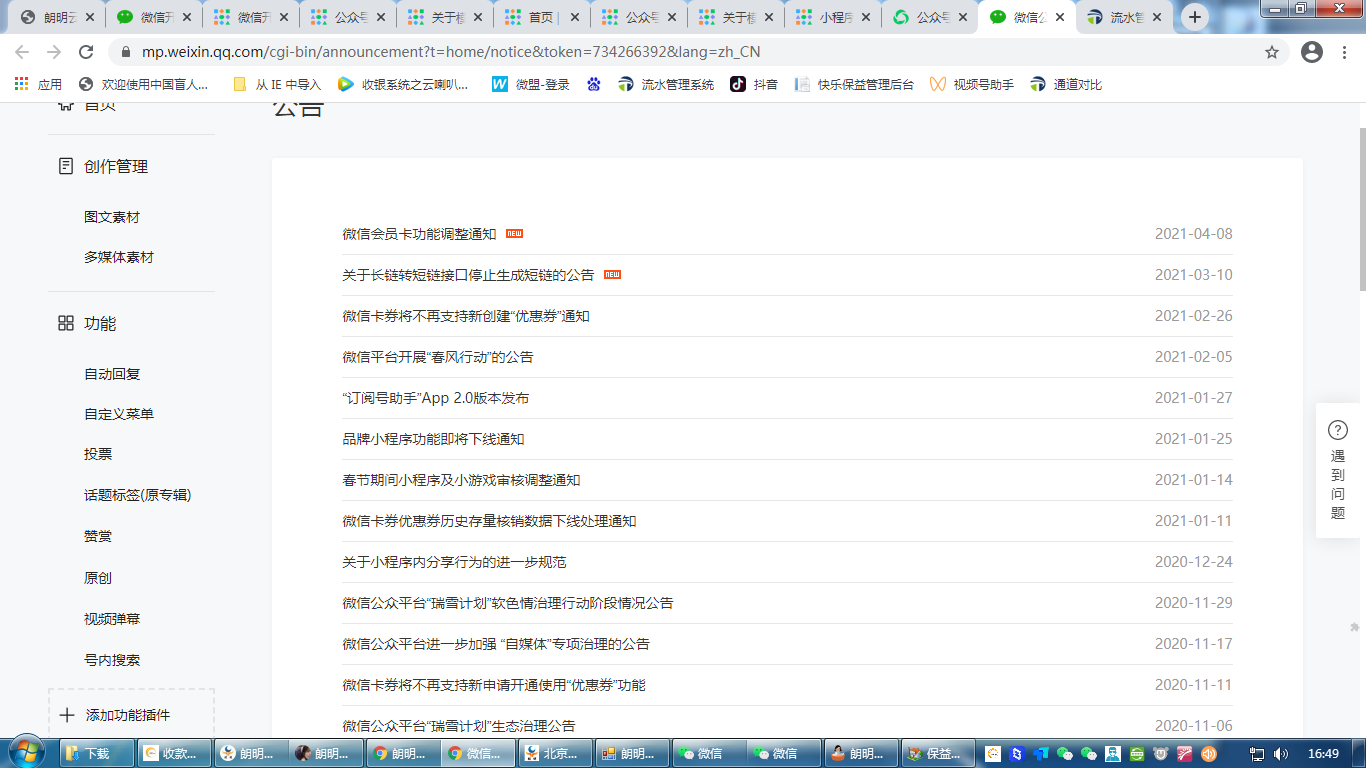The height and width of the screenshot is (768, 1366).
Task: Open 关于长链转短链接口停止生成短链的公告
Action: tap(468, 275)
